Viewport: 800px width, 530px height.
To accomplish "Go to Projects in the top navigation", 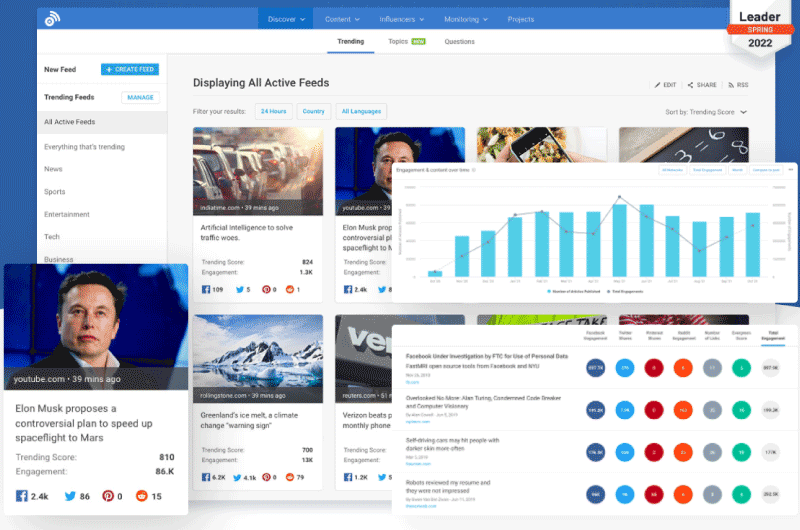I will coord(520,19).
